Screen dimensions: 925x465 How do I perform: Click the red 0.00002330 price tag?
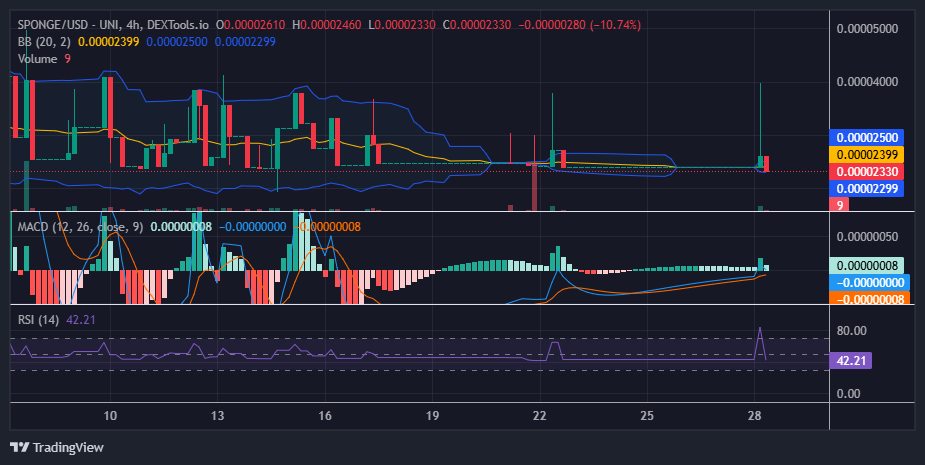pyautogui.click(x=867, y=172)
